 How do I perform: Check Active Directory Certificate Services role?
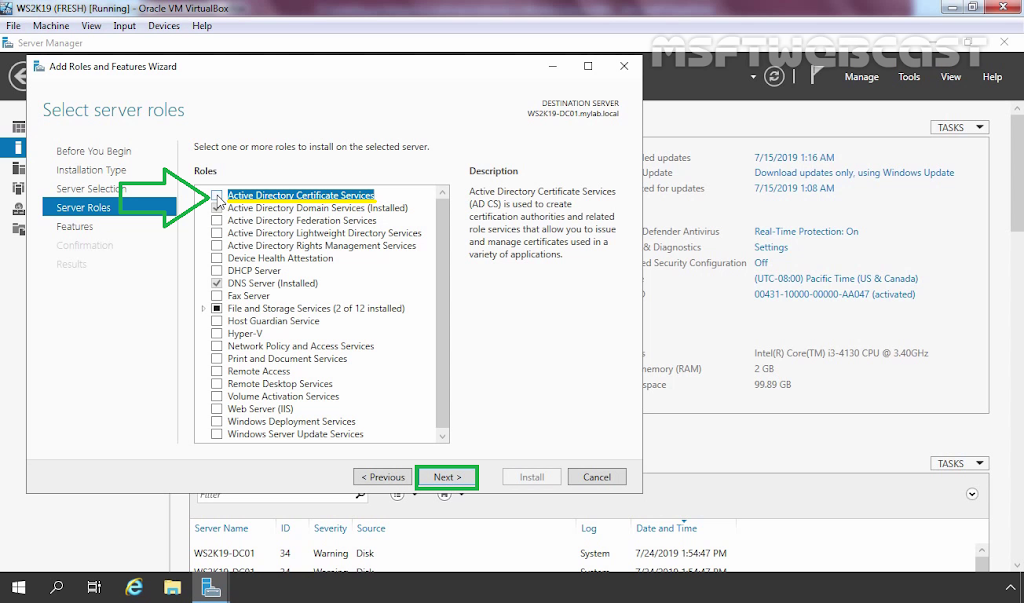[x=217, y=195]
